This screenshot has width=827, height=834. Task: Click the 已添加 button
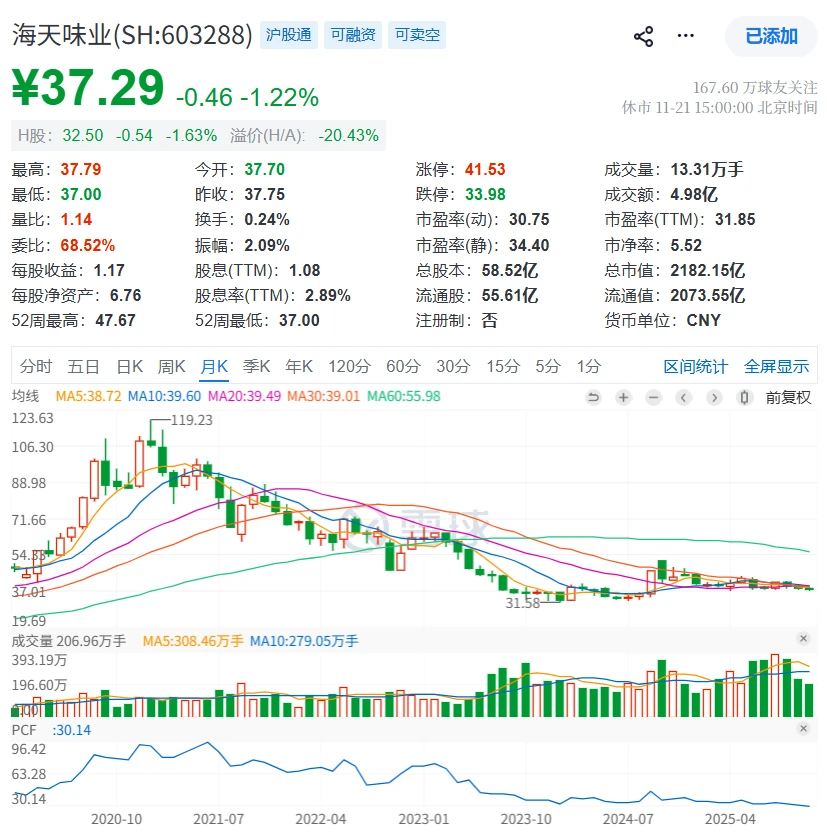tap(771, 36)
